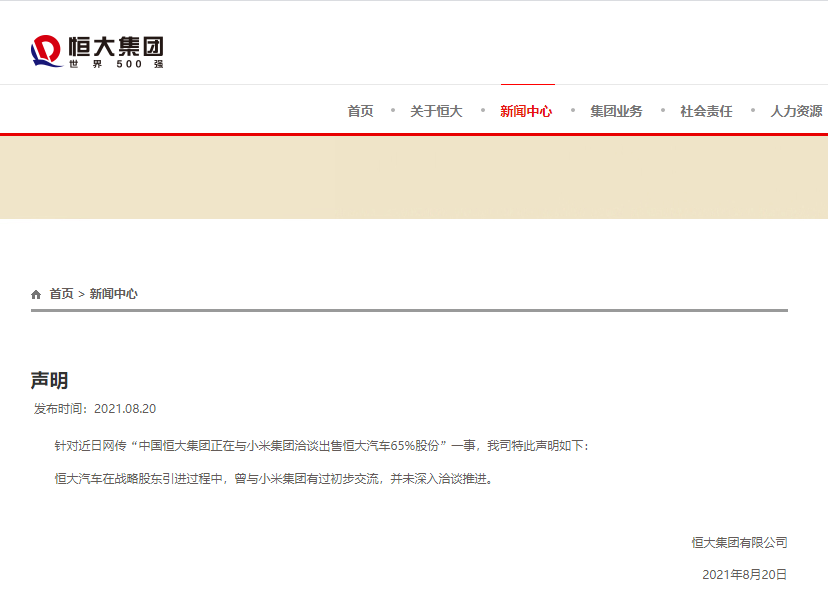Viewport: 828px width, 598px height.
Task: Click the 发布时间：2021.08.20 date text
Action: click(95, 409)
